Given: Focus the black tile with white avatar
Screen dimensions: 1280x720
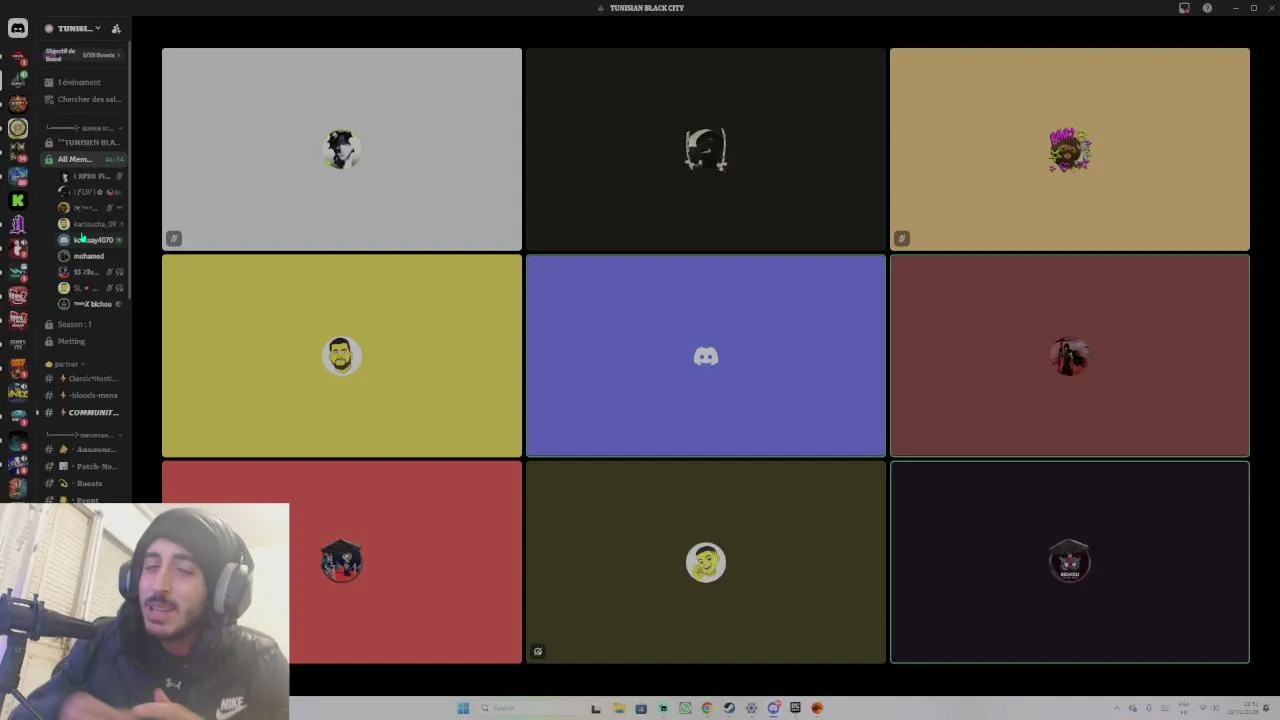Looking at the screenshot, I should [x=706, y=149].
